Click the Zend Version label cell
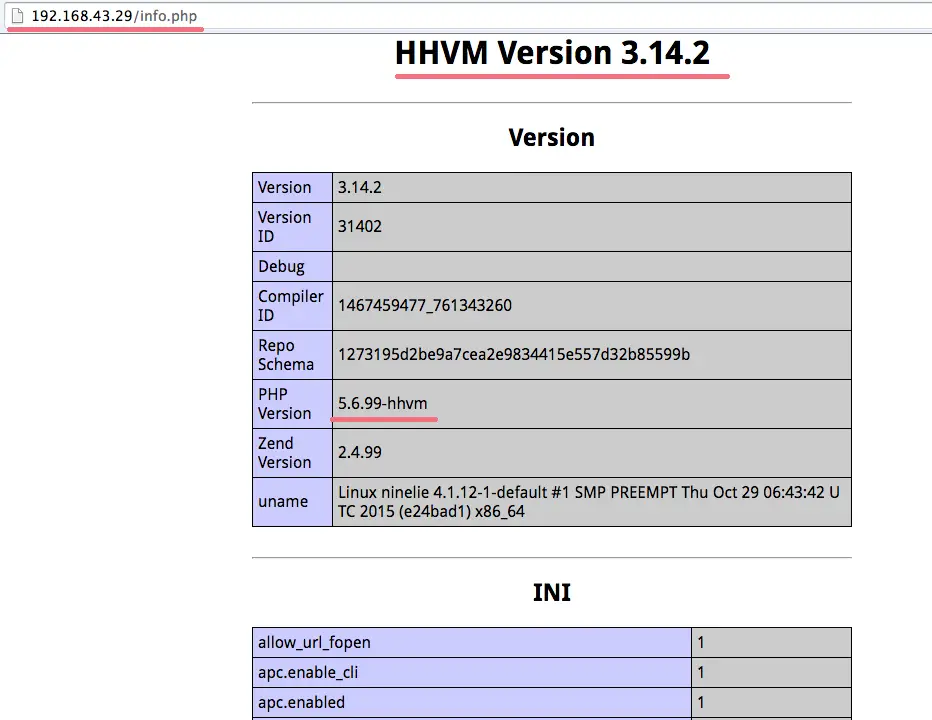The width and height of the screenshot is (932, 720). [x=292, y=452]
